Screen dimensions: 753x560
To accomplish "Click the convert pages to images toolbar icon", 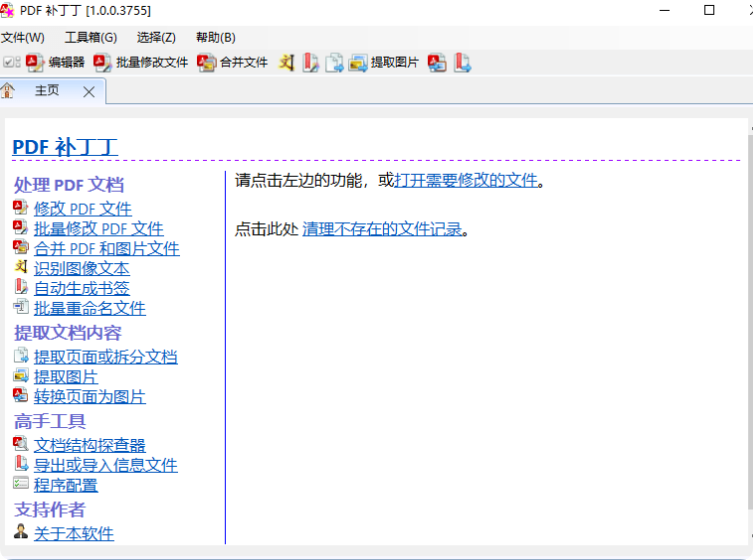I will [x=437, y=62].
